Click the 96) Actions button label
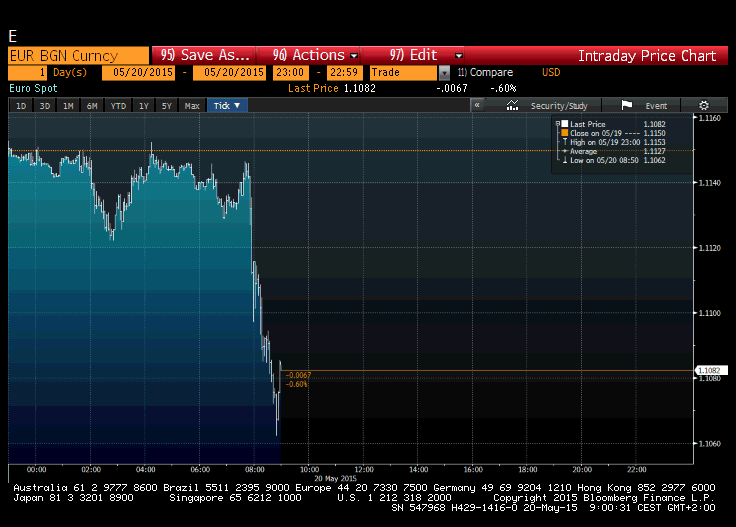 click(x=308, y=55)
